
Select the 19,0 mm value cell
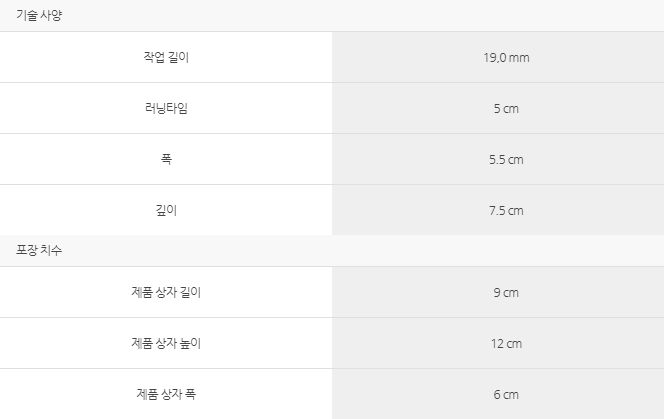tap(498, 57)
